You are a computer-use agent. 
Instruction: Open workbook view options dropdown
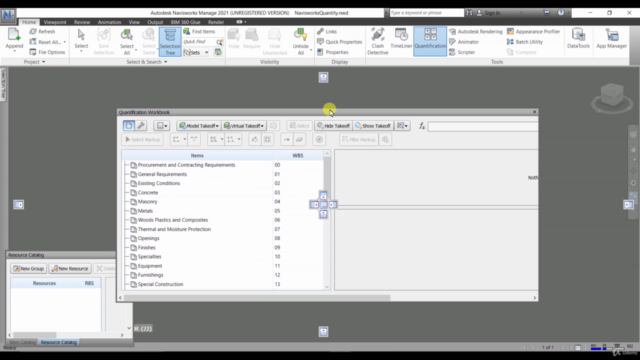[x=161, y=126]
